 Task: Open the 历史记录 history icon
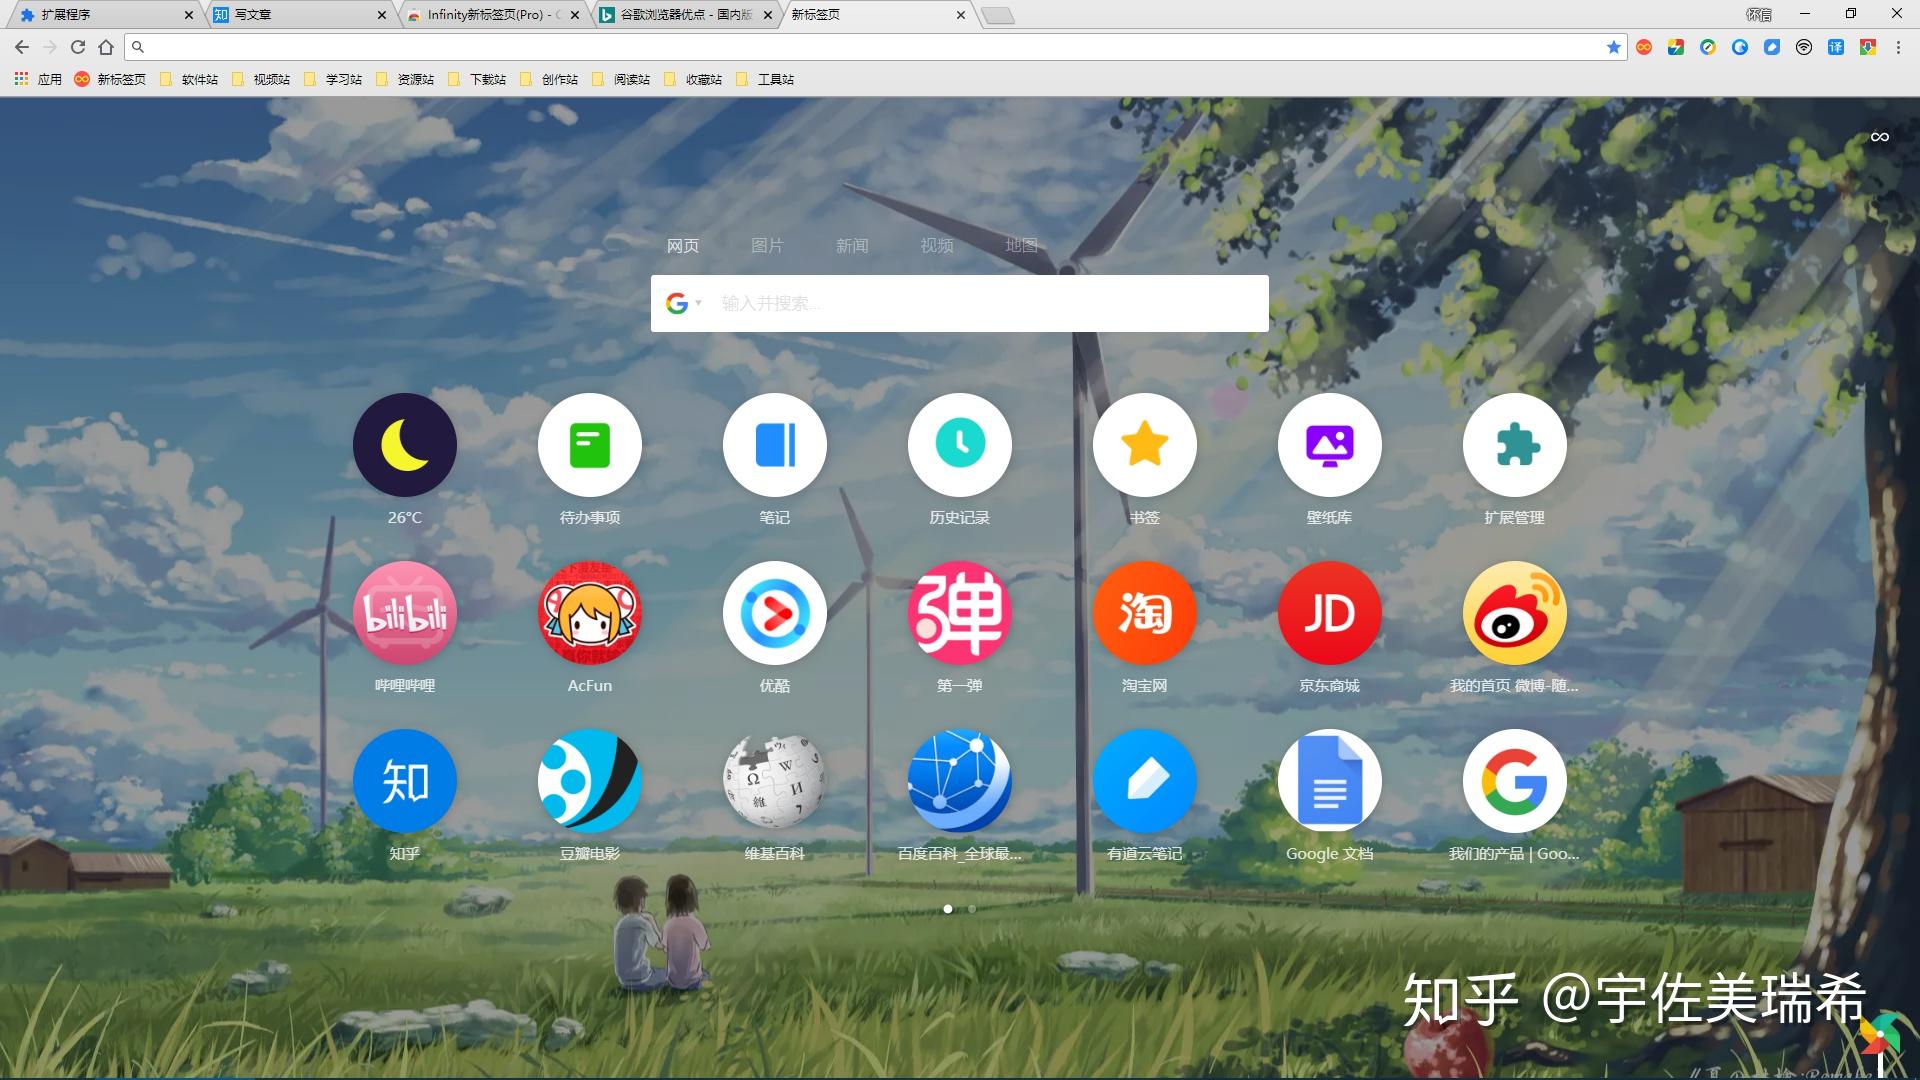(960, 445)
